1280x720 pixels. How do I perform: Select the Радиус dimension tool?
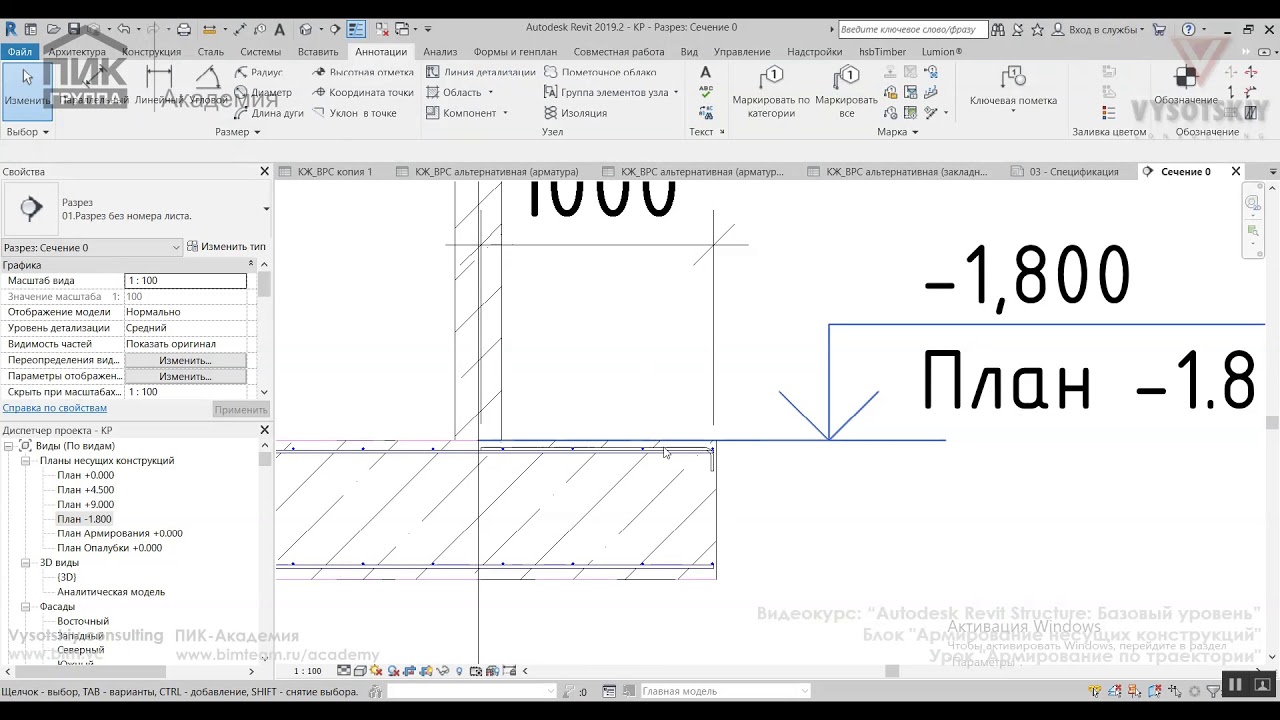259,72
